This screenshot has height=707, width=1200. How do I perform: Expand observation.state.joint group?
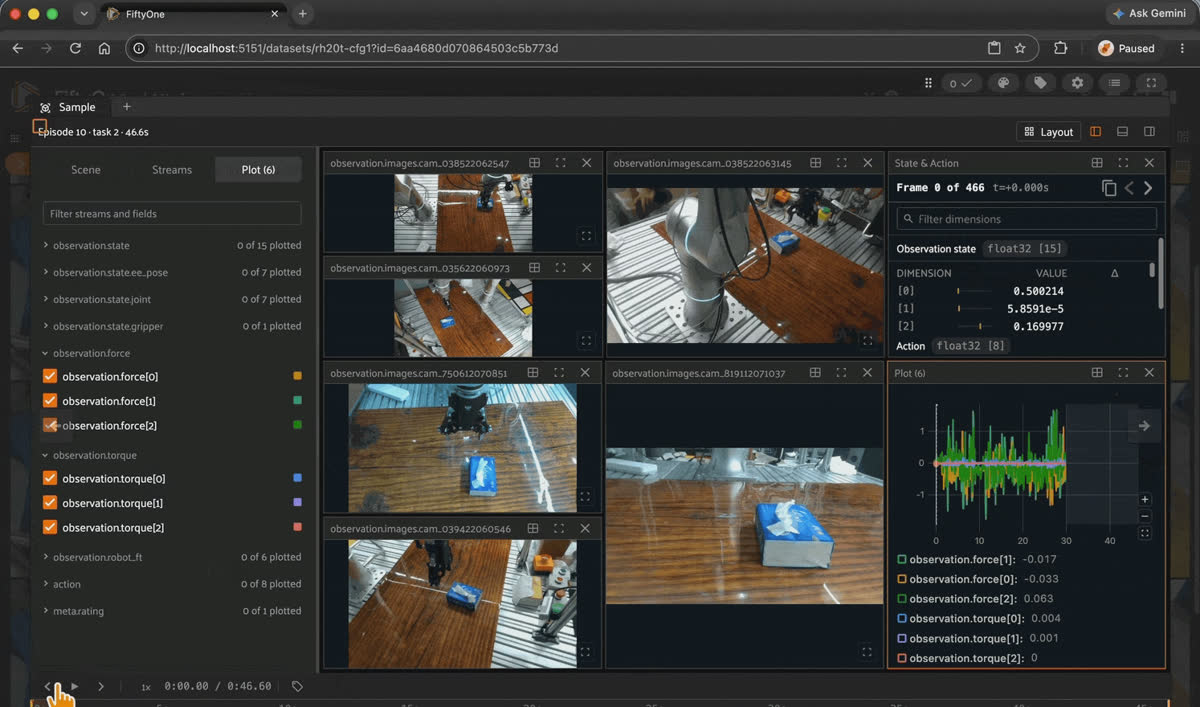(x=172, y=299)
